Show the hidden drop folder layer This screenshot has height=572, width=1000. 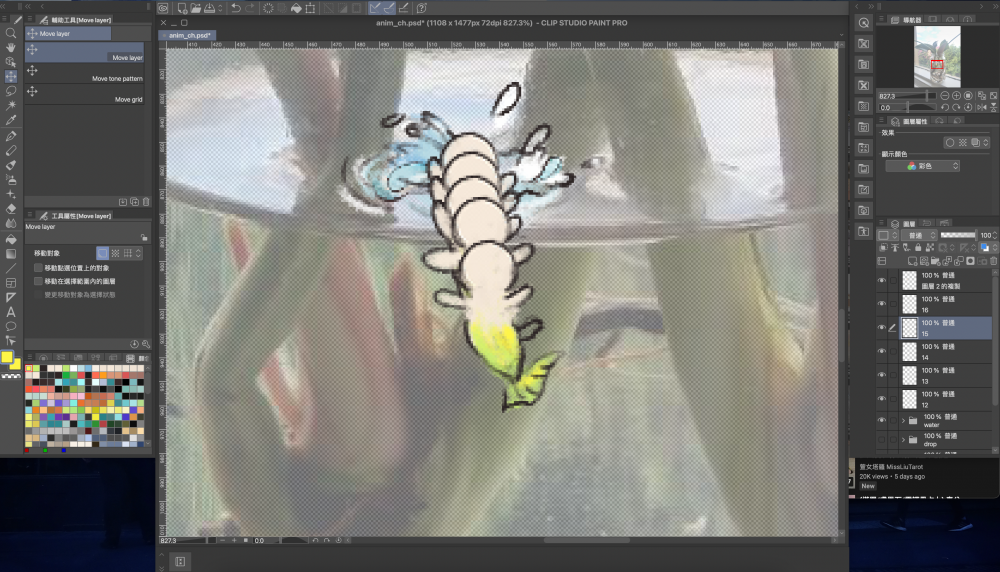[x=882, y=439]
